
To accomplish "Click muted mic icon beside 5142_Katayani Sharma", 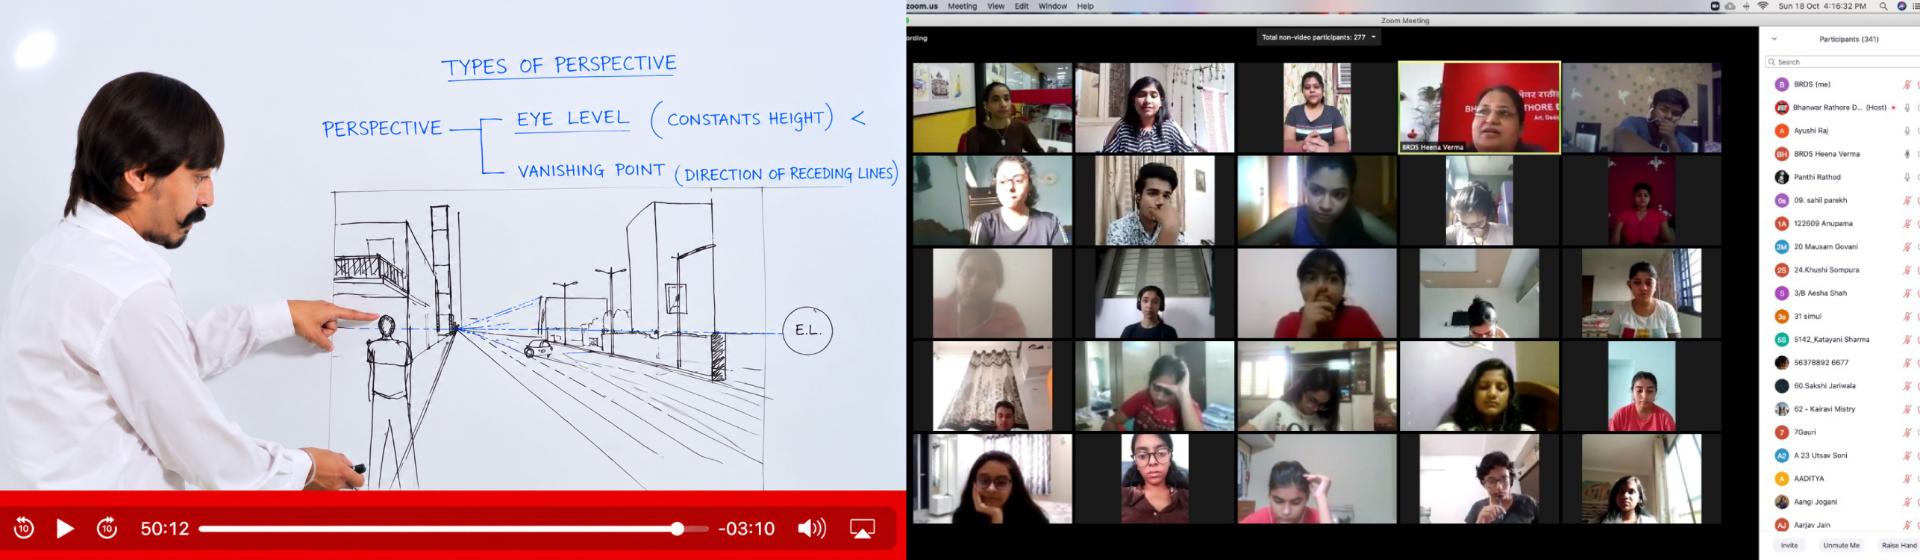I will click(1907, 340).
